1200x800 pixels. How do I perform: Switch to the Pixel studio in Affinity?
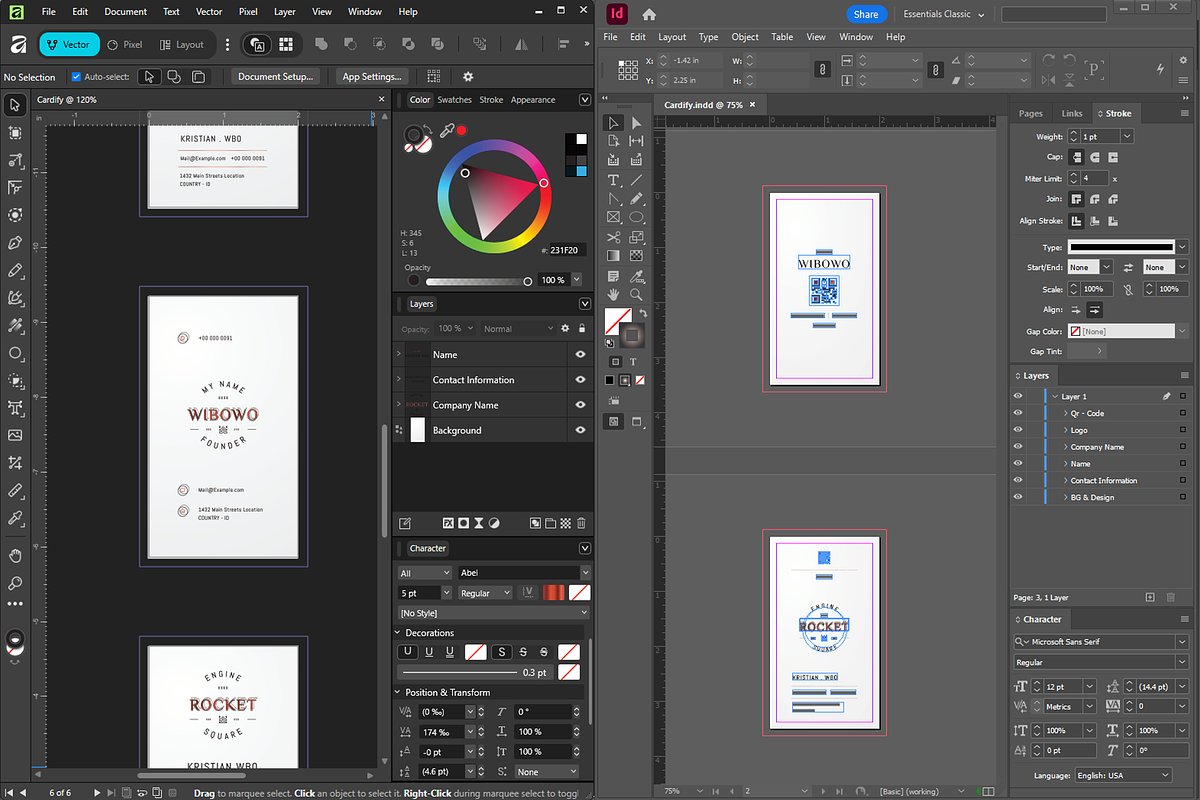click(x=125, y=45)
